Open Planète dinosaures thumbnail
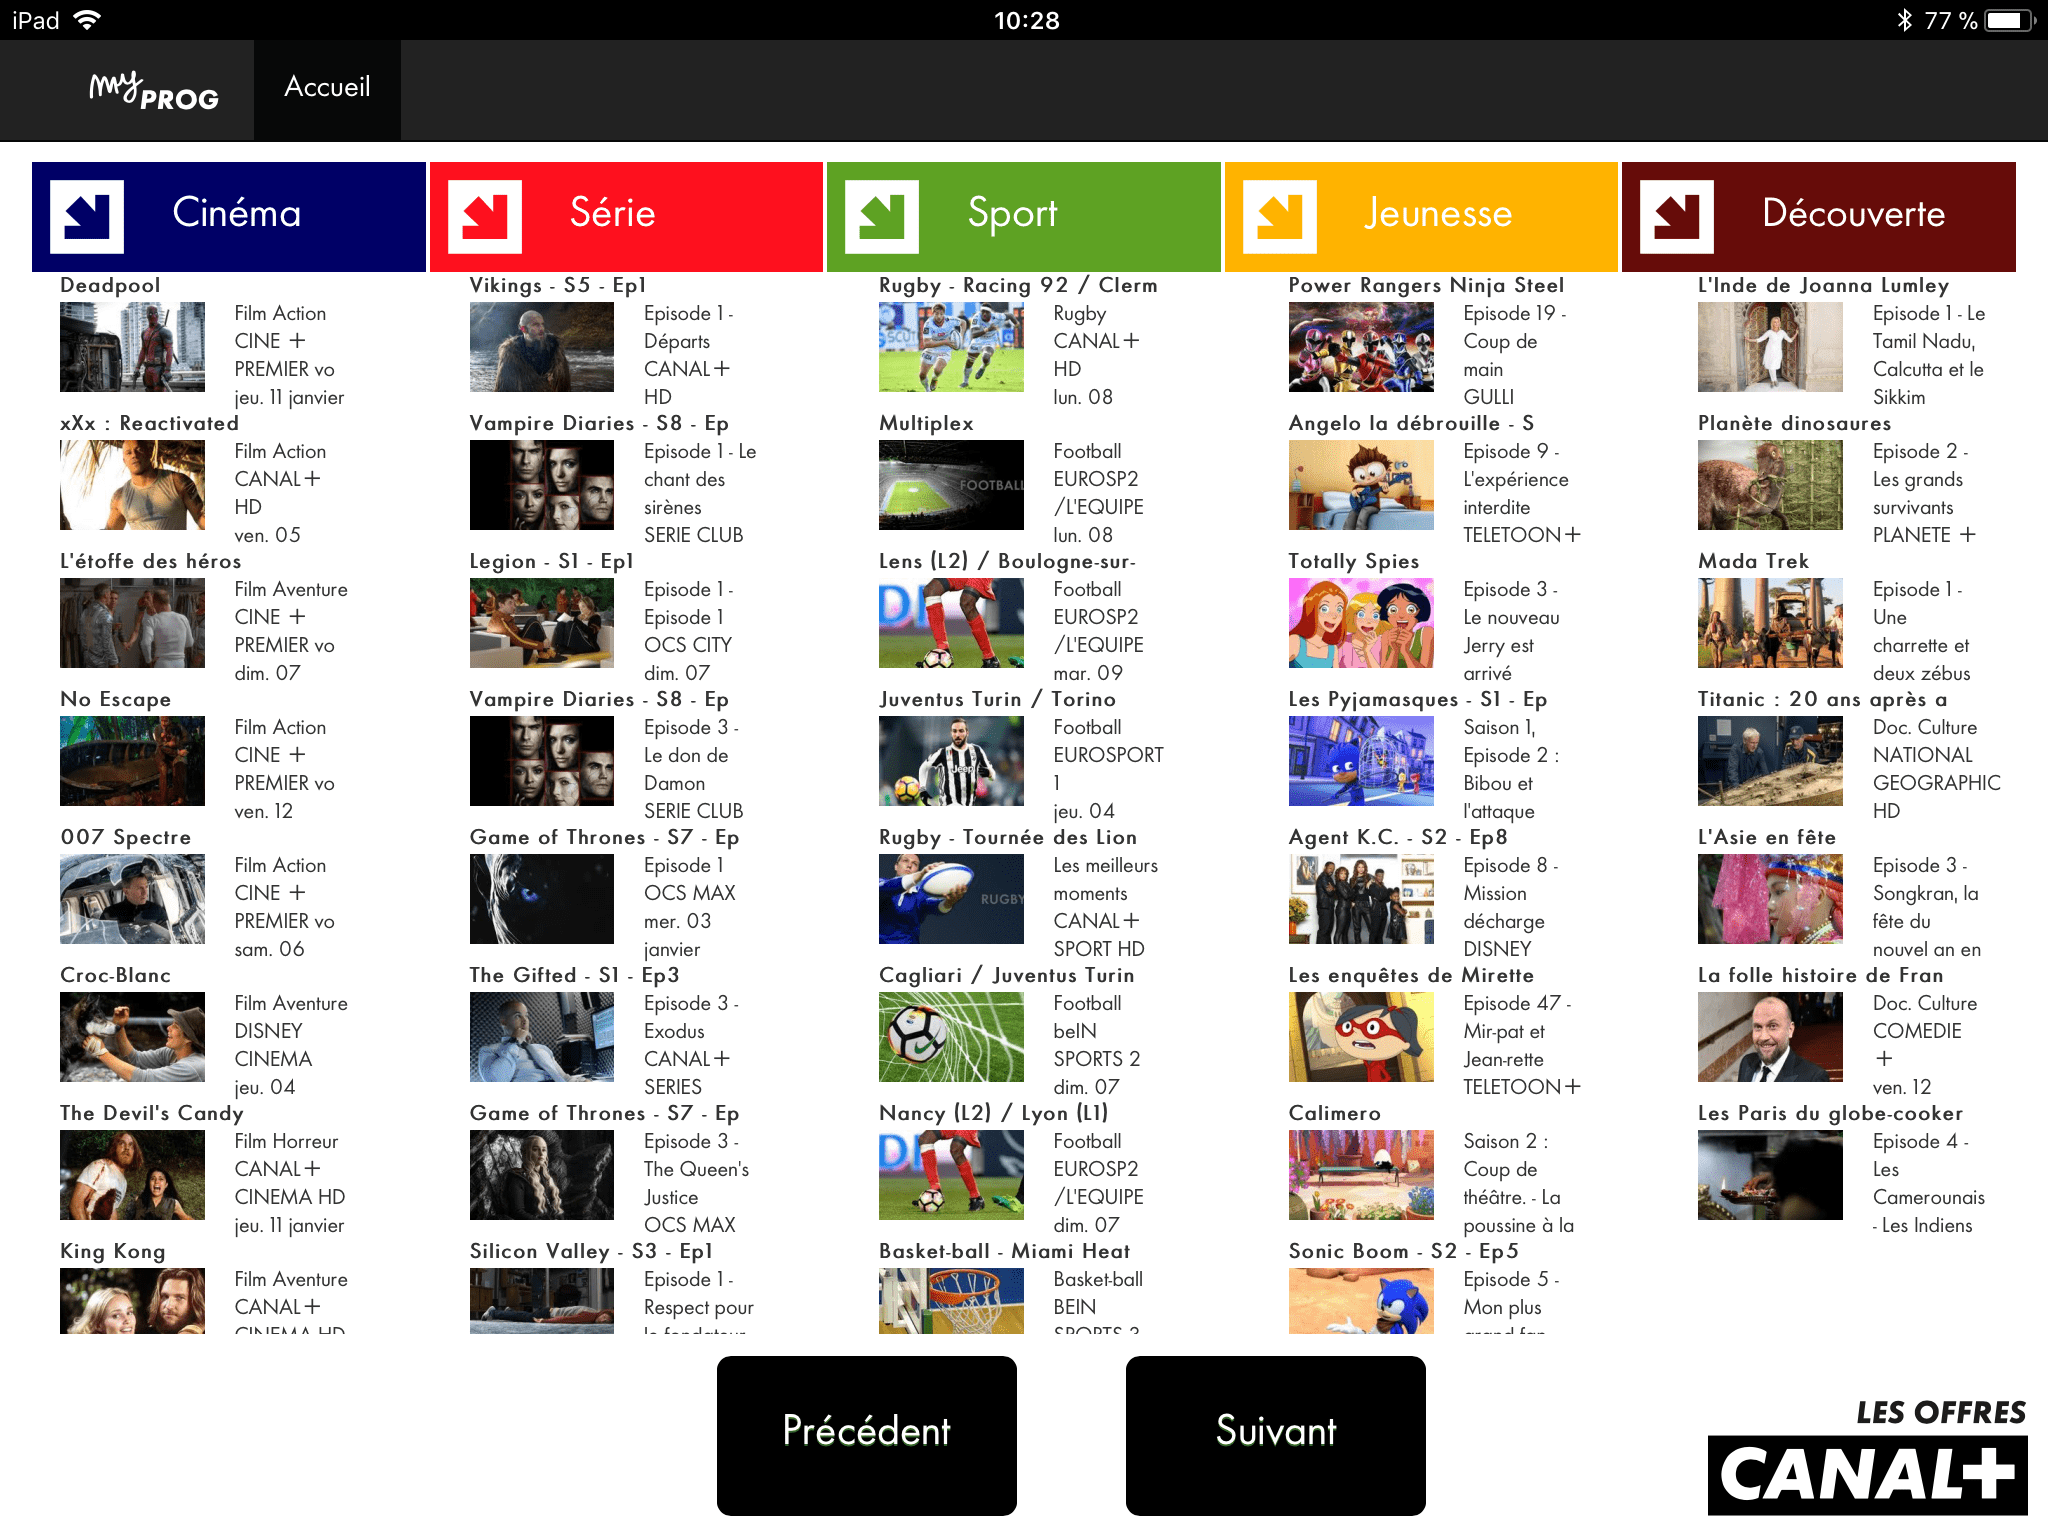 click(x=1770, y=485)
